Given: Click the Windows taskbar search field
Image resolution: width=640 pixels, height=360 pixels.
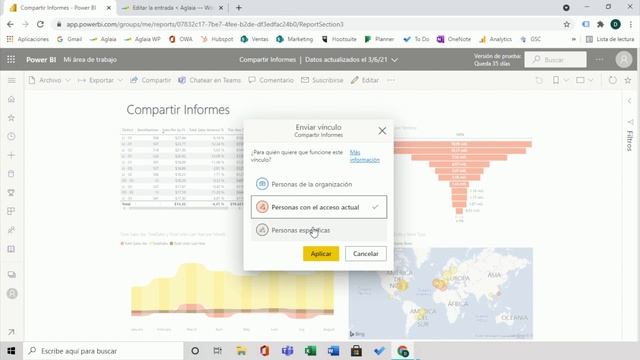Looking at the screenshot, I should click(x=103, y=351).
